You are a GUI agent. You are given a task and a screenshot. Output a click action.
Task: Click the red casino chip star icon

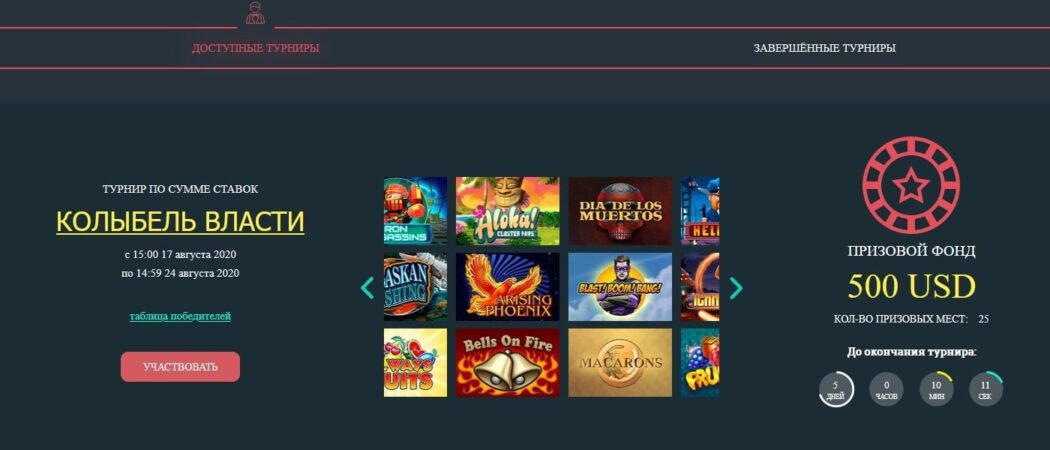tap(911, 185)
